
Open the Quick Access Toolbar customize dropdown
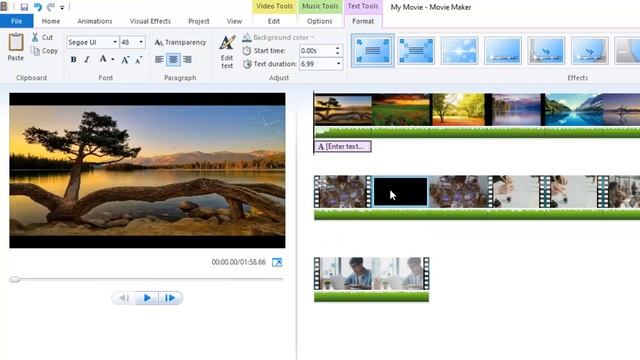(x=62, y=7)
